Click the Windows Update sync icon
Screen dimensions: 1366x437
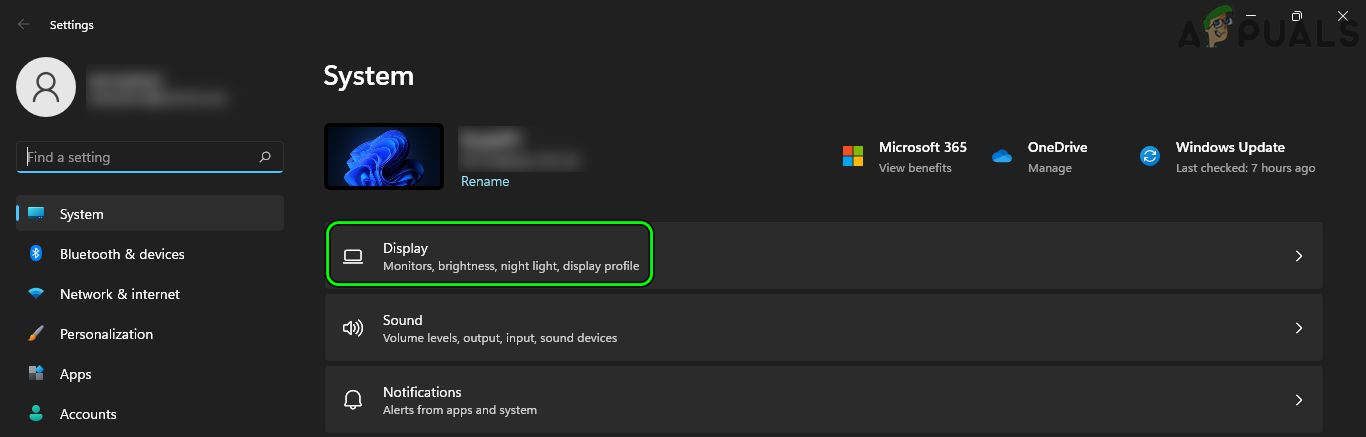pyautogui.click(x=1150, y=156)
